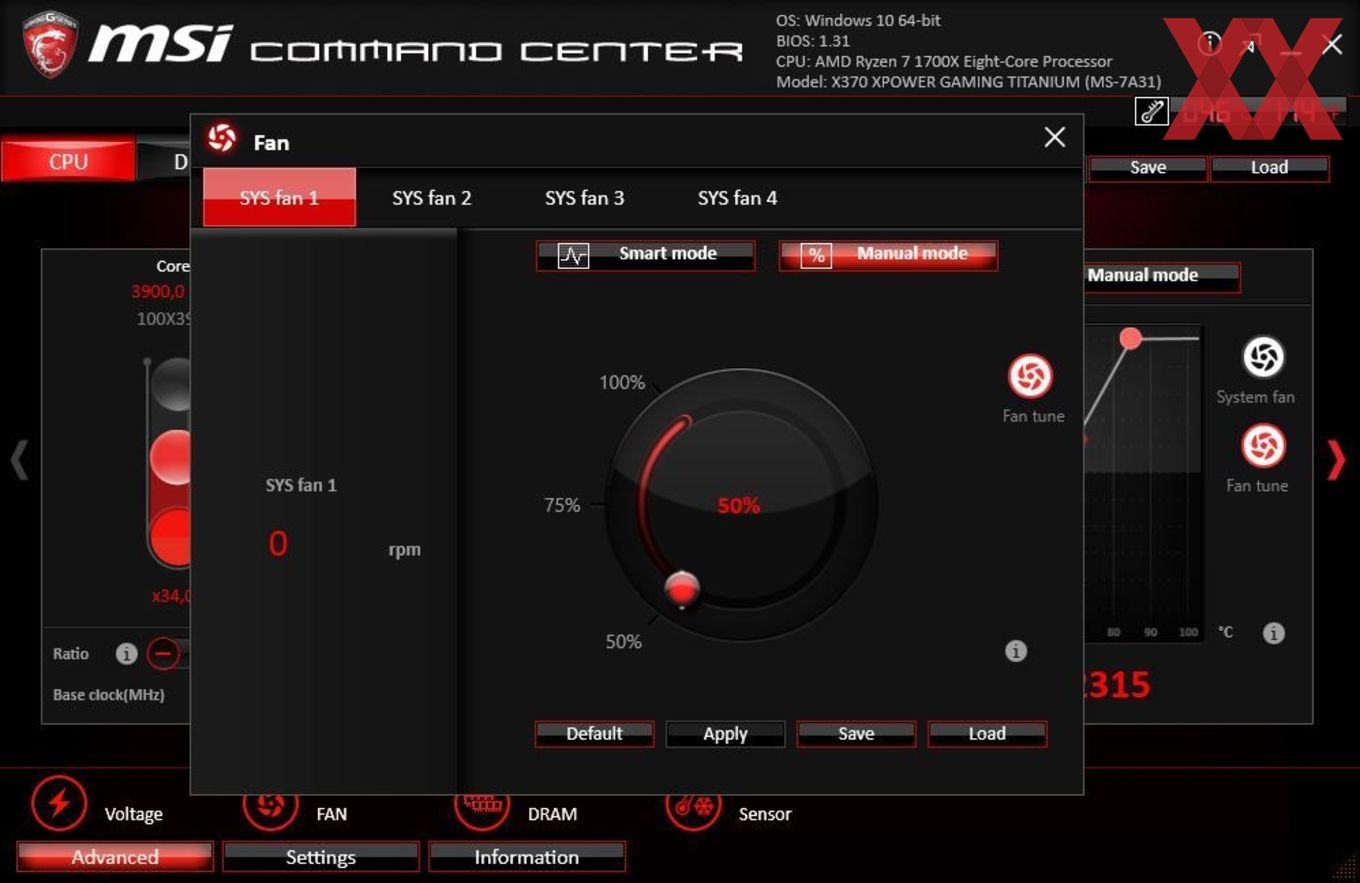This screenshot has height=883, width=1360.
Task: Click the SYS fan 1 rpm value 0
Action: [x=278, y=543]
